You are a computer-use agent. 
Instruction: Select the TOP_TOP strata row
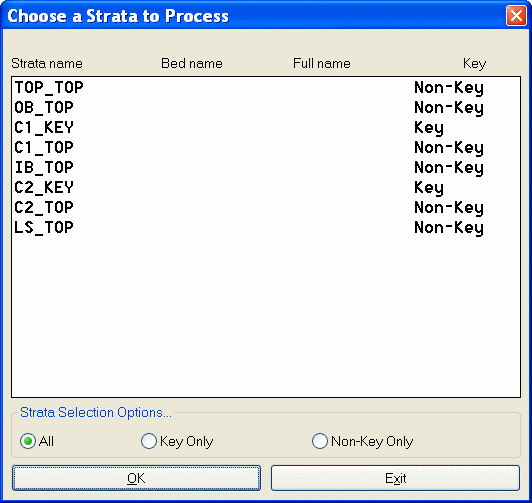pos(266,88)
